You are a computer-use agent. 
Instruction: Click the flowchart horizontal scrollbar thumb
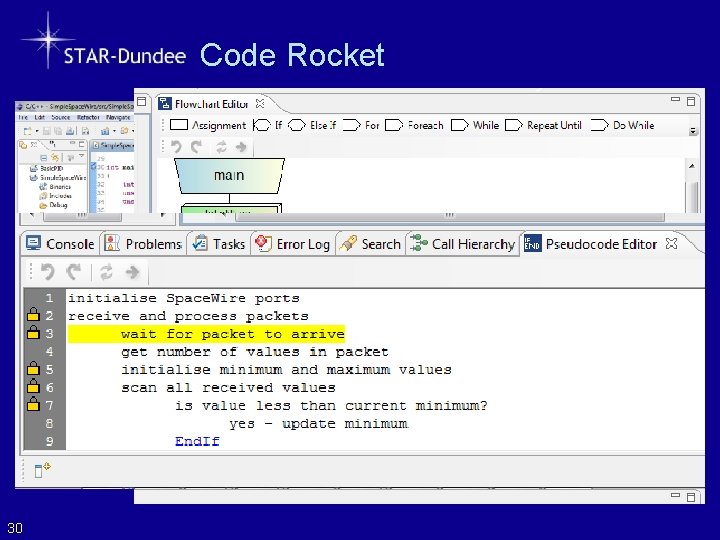point(449,216)
